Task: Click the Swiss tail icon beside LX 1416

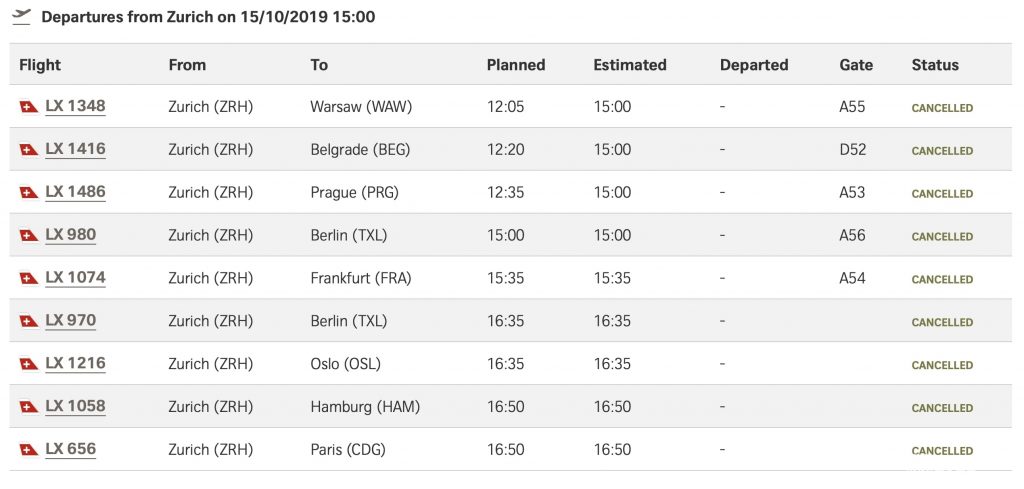Action: pyautogui.click(x=29, y=150)
